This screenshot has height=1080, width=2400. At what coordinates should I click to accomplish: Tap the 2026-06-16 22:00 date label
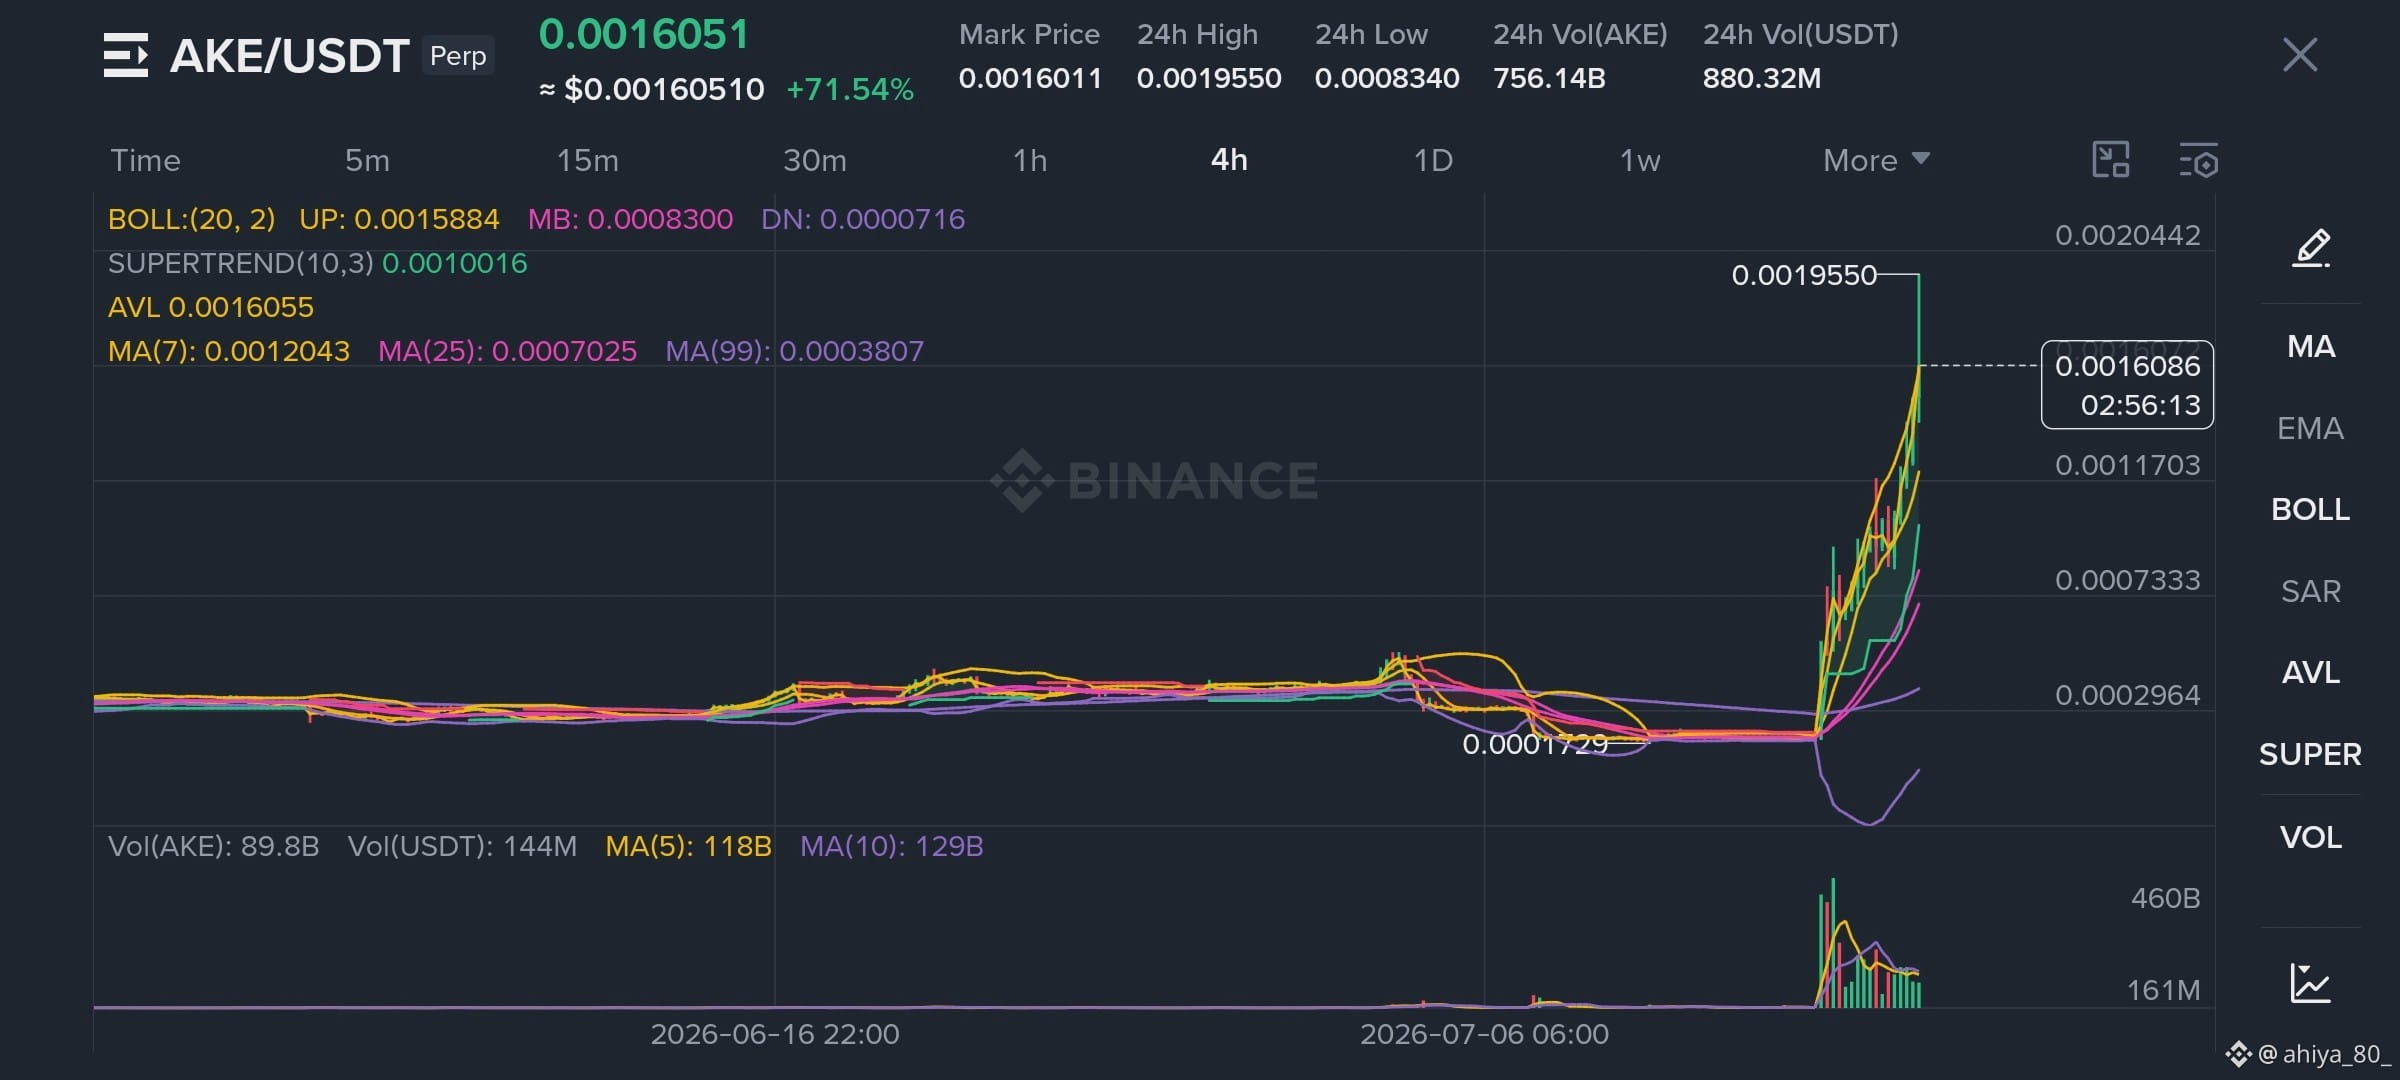[x=775, y=1034]
